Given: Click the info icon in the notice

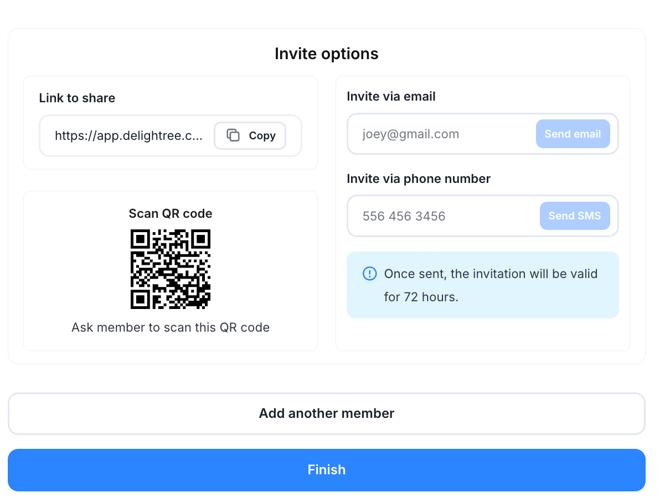Looking at the screenshot, I should click(x=370, y=274).
